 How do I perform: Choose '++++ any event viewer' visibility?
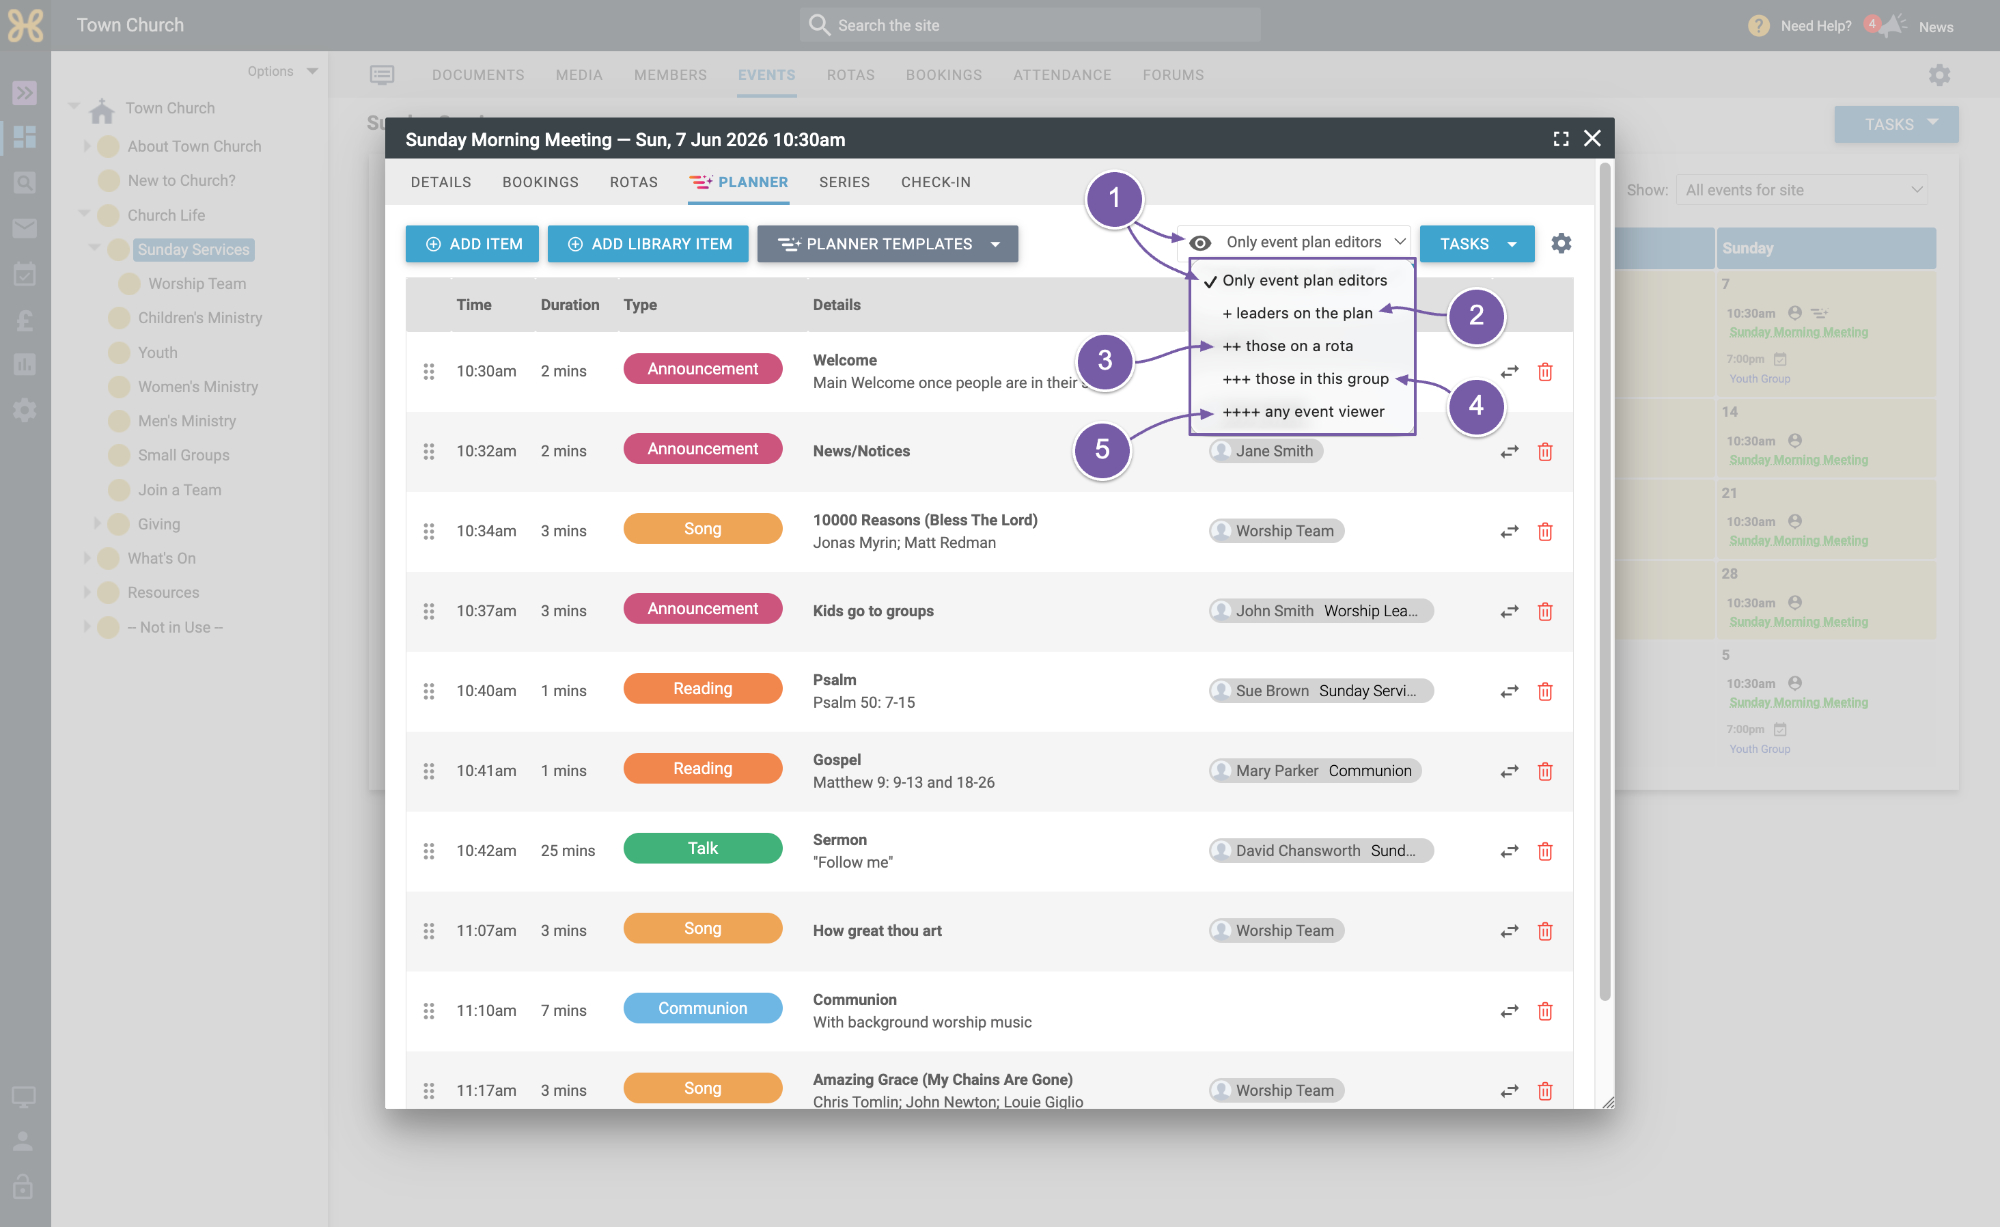1302,412
